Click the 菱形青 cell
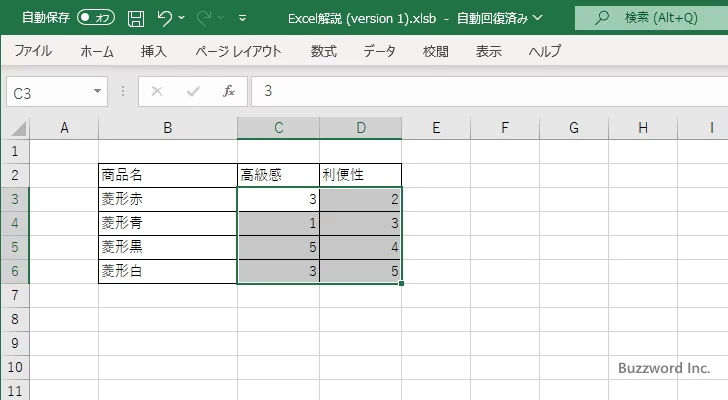 pyautogui.click(x=168, y=223)
